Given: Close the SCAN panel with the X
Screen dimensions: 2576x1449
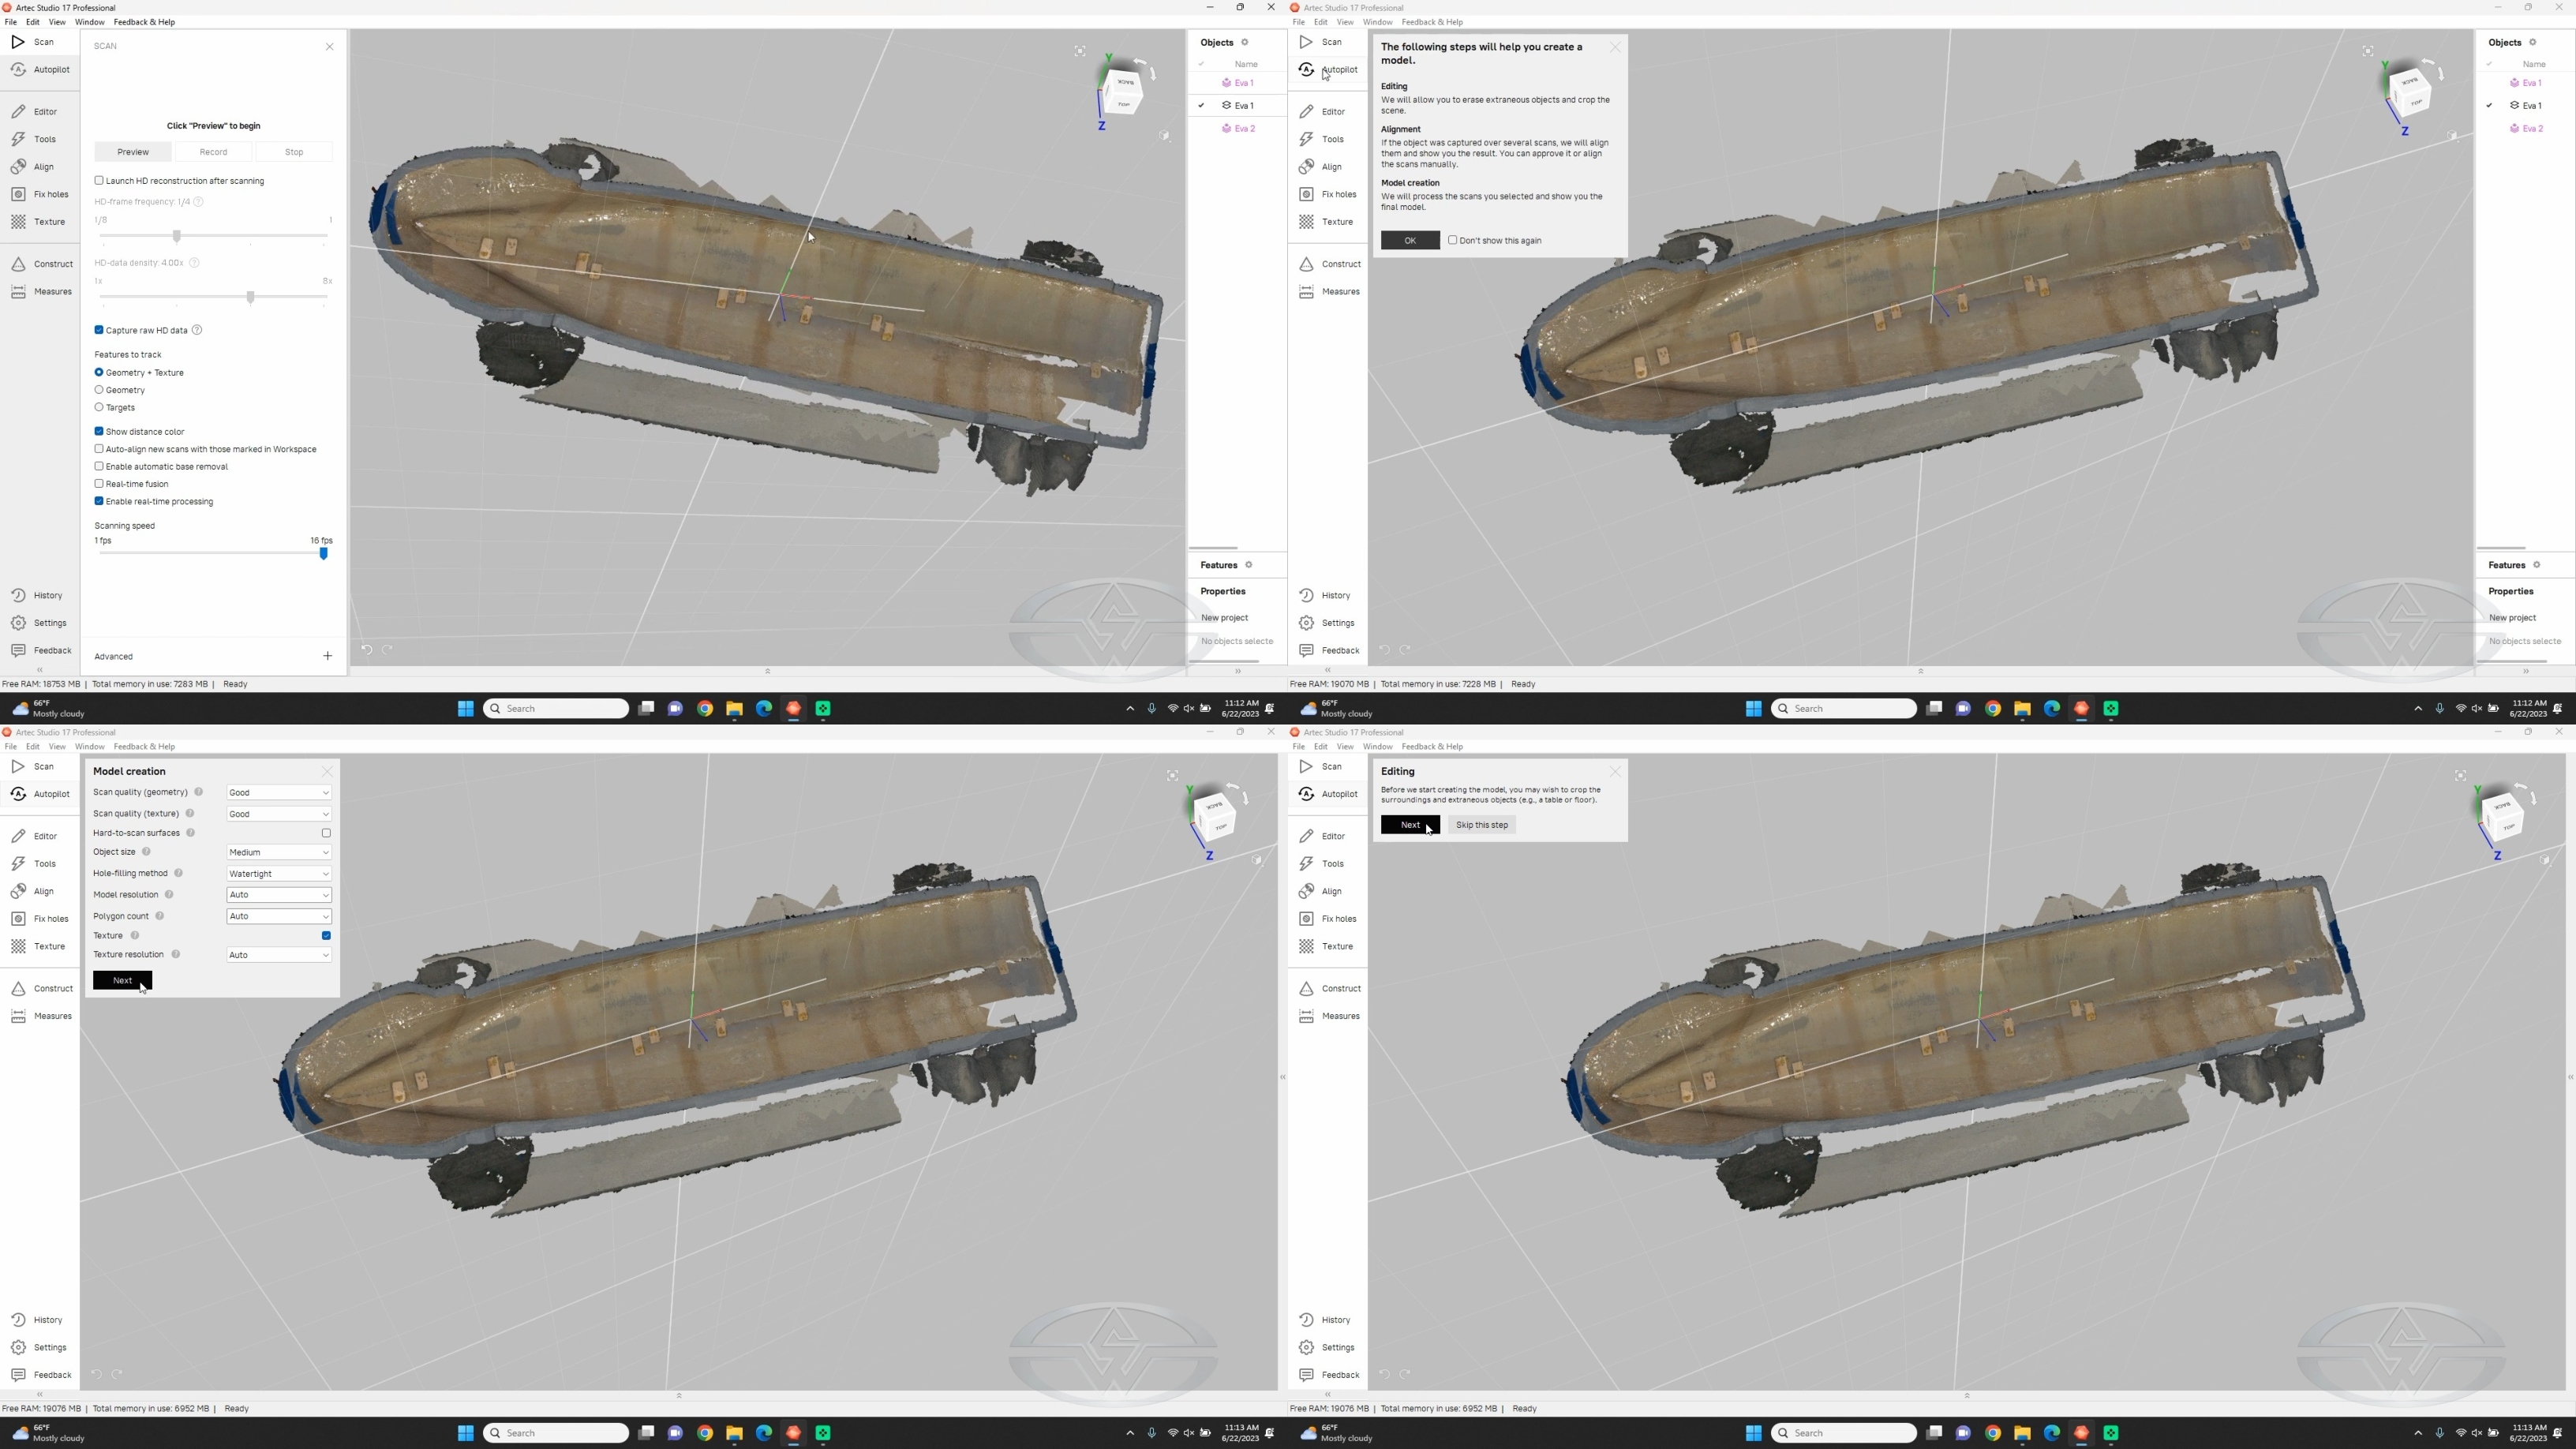Looking at the screenshot, I should point(330,47).
